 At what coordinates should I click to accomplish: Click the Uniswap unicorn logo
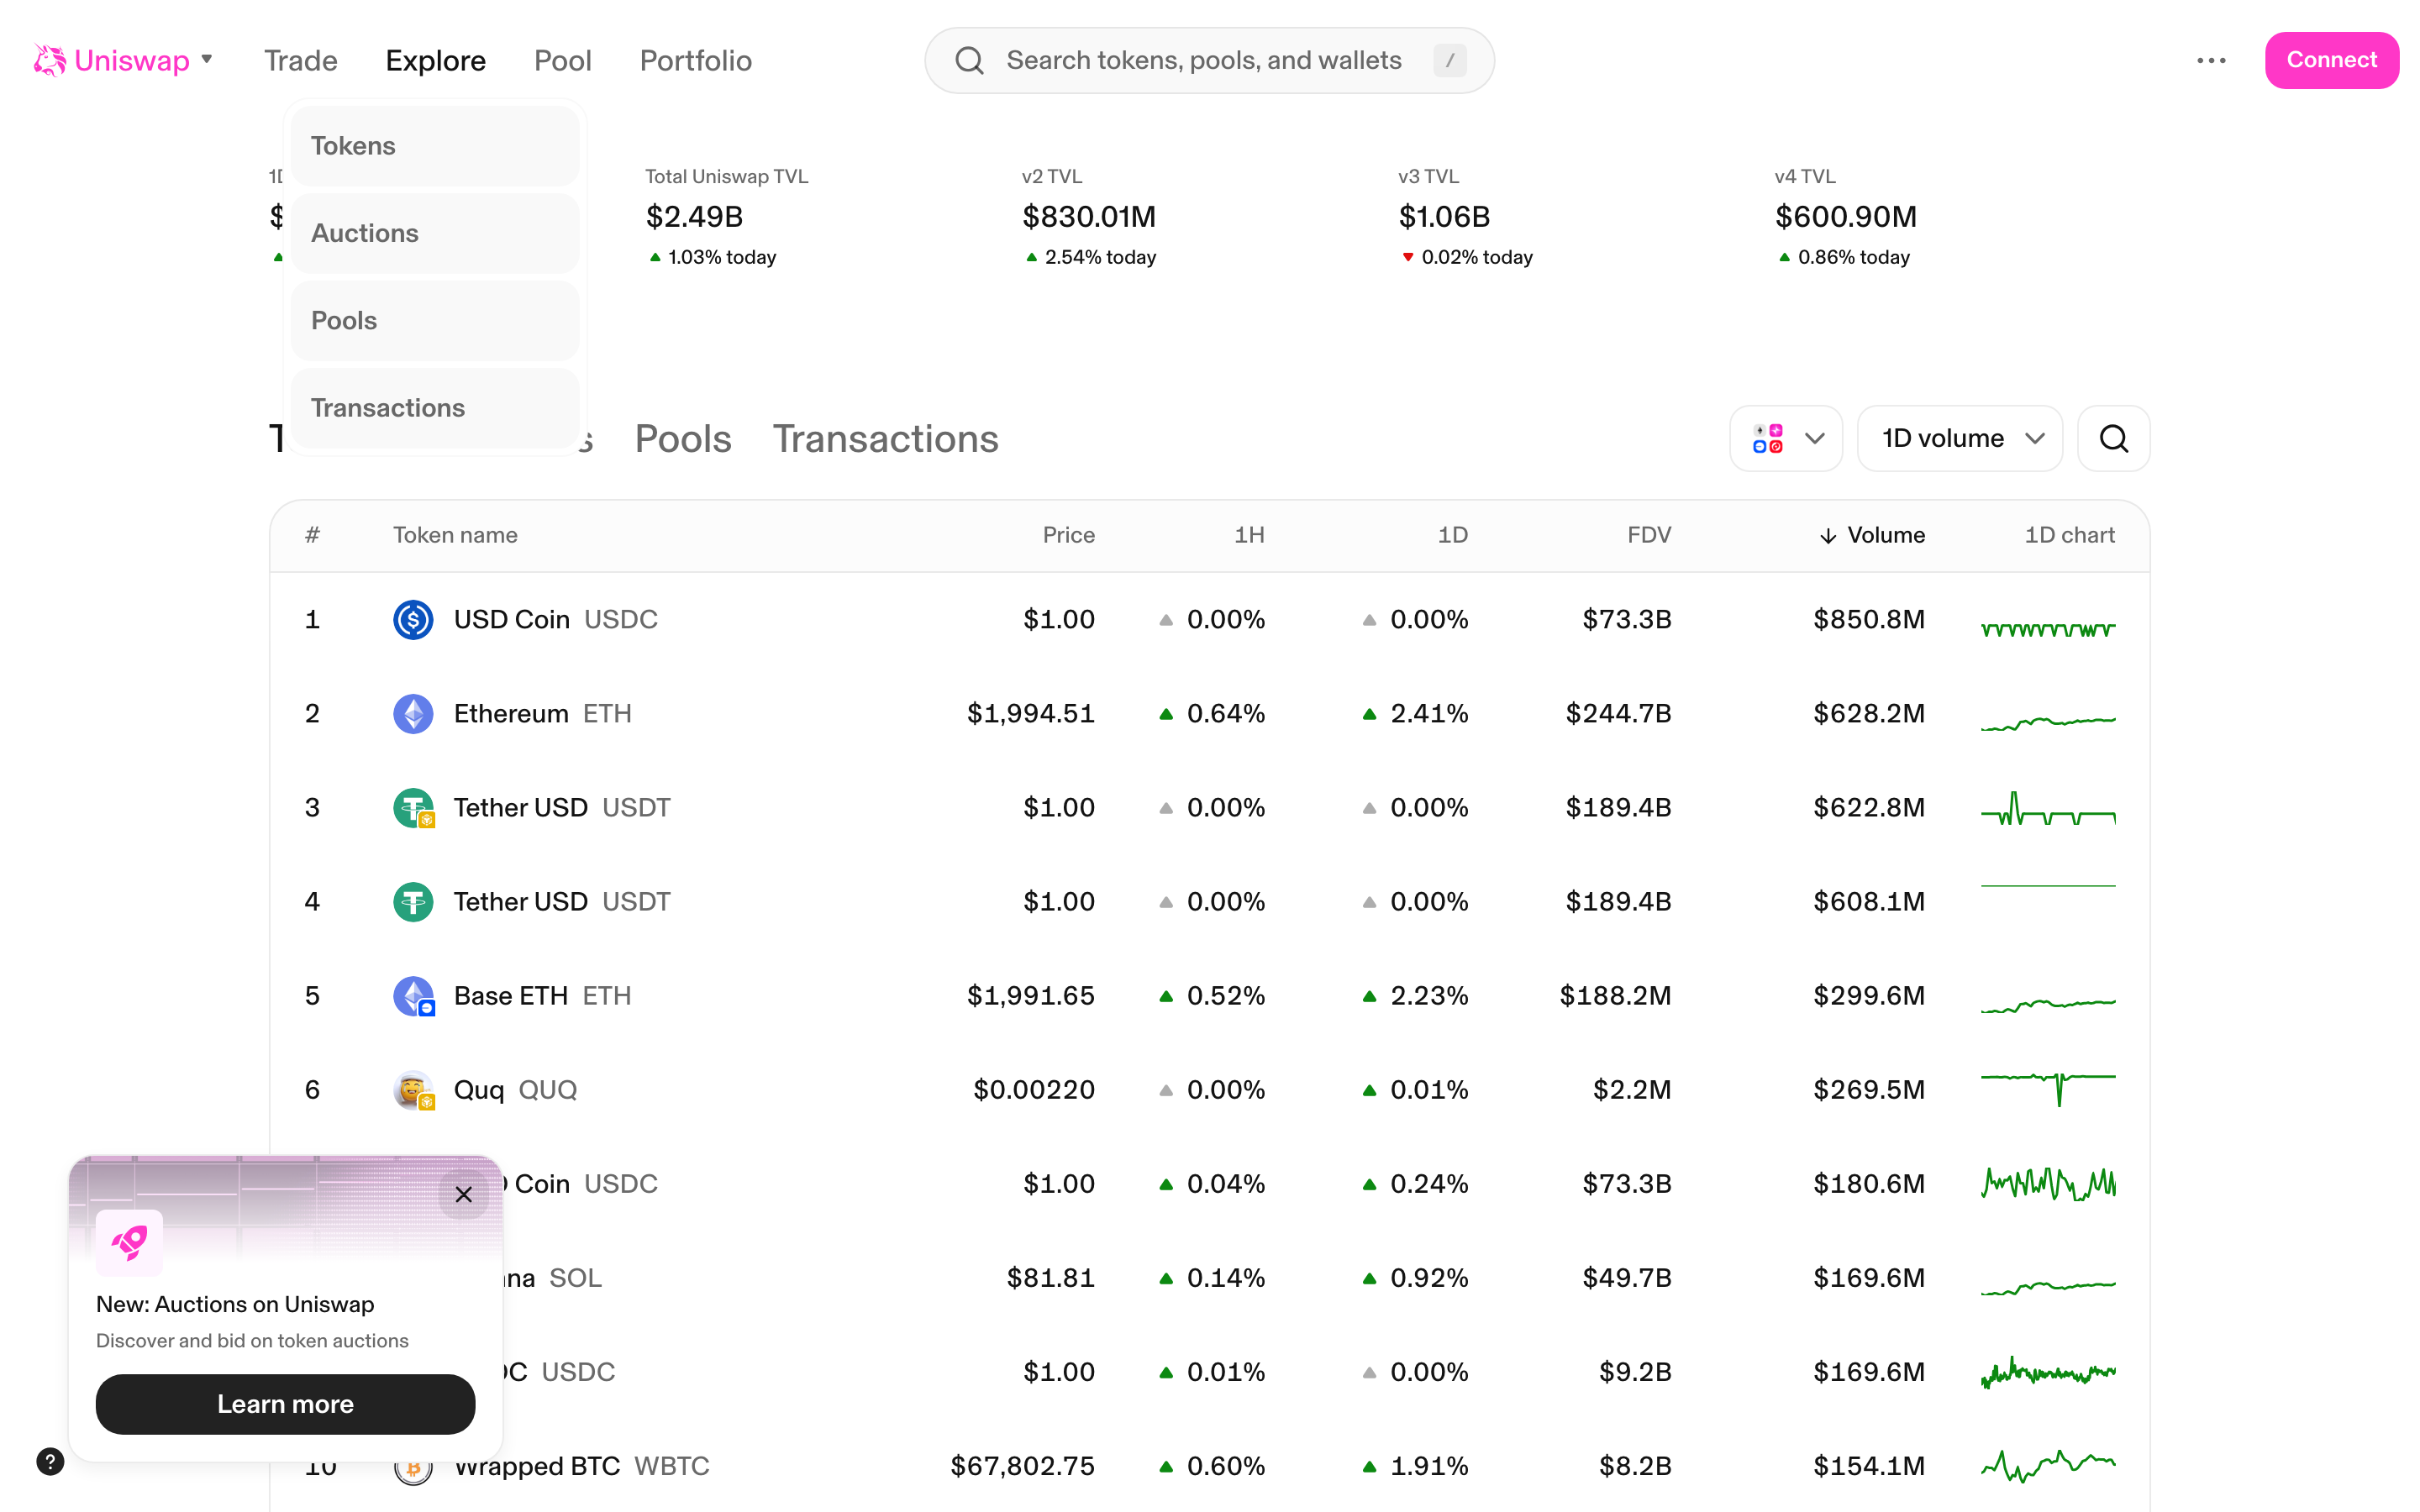pyautogui.click(x=47, y=60)
